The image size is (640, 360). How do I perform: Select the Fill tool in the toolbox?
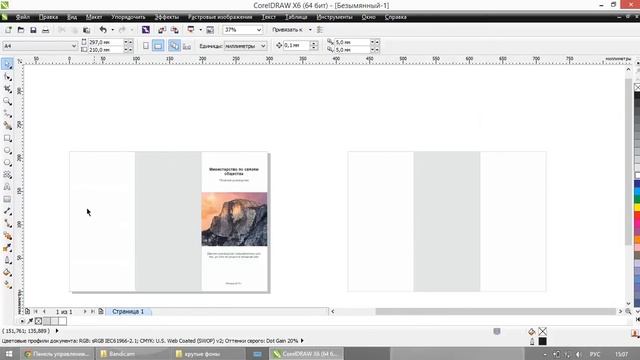(7, 273)
